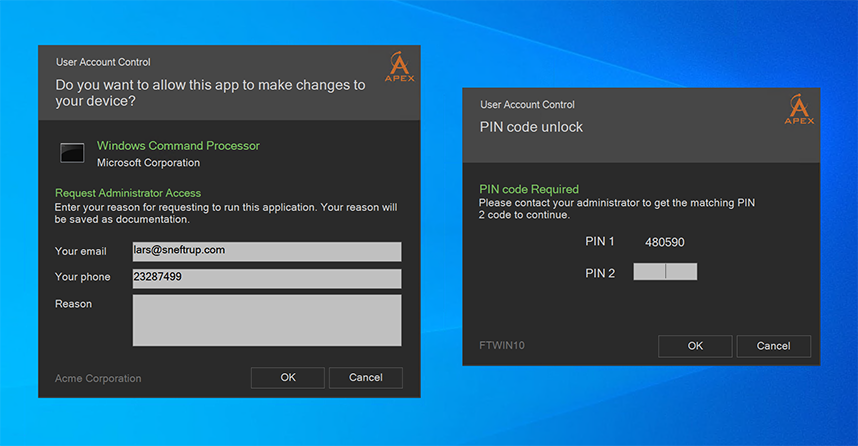Click the PIN 1 label
Image resolution: width=858 pixels, height=446 pixels.
(x=600, y=241)
